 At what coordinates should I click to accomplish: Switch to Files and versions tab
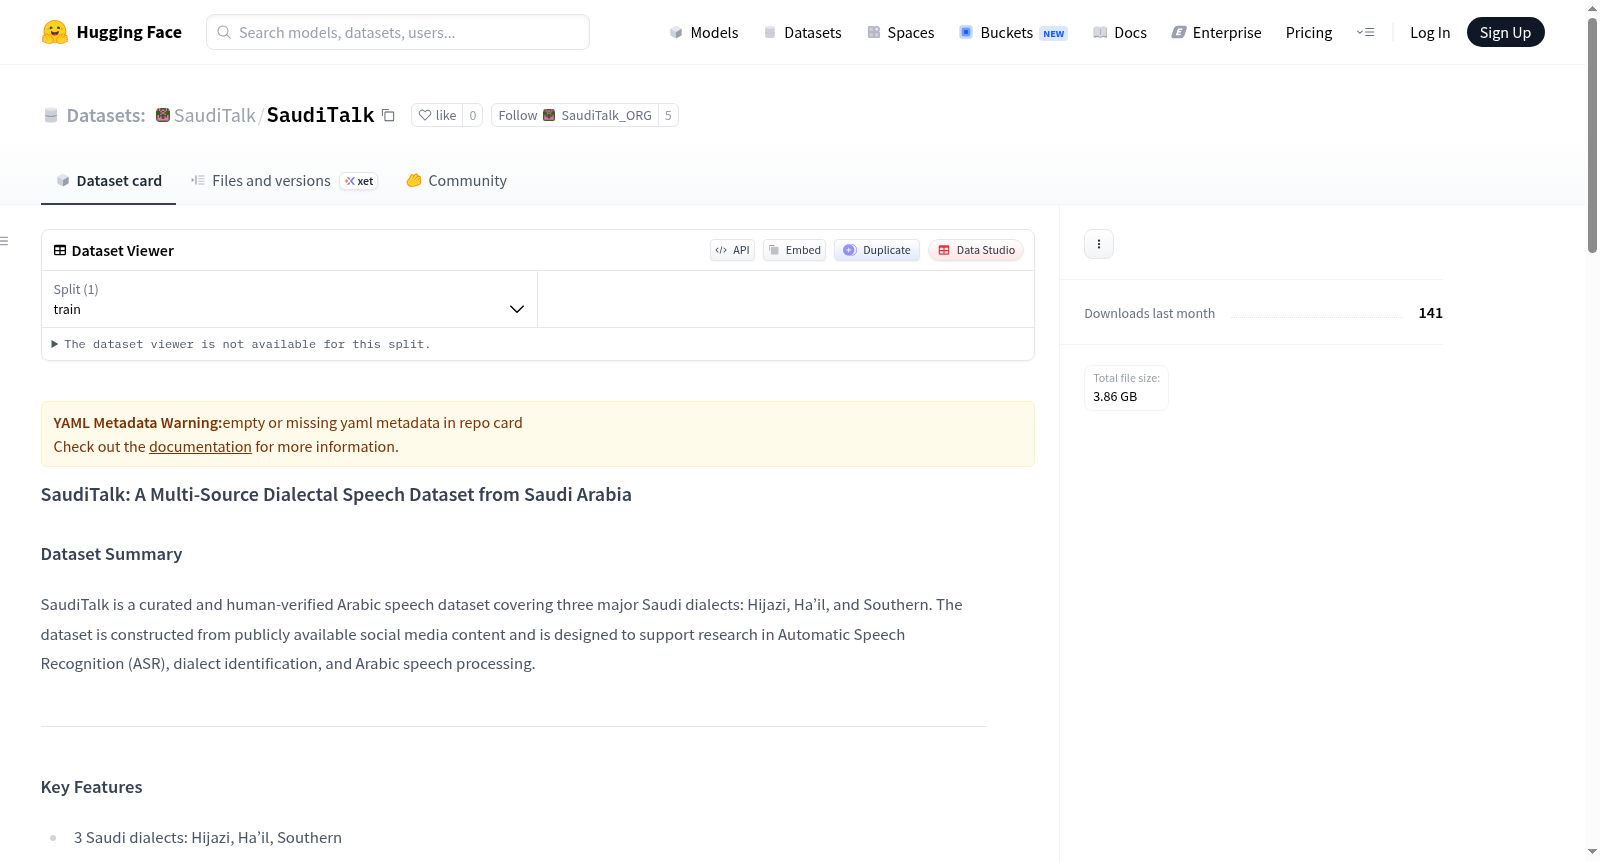[284, 181]
